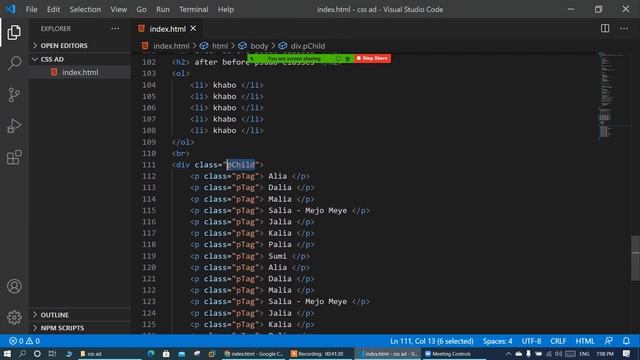Open Windows taskbar search
Image resolution: width=640 pixels, height=360 pixels.
[x=22, y=353]
